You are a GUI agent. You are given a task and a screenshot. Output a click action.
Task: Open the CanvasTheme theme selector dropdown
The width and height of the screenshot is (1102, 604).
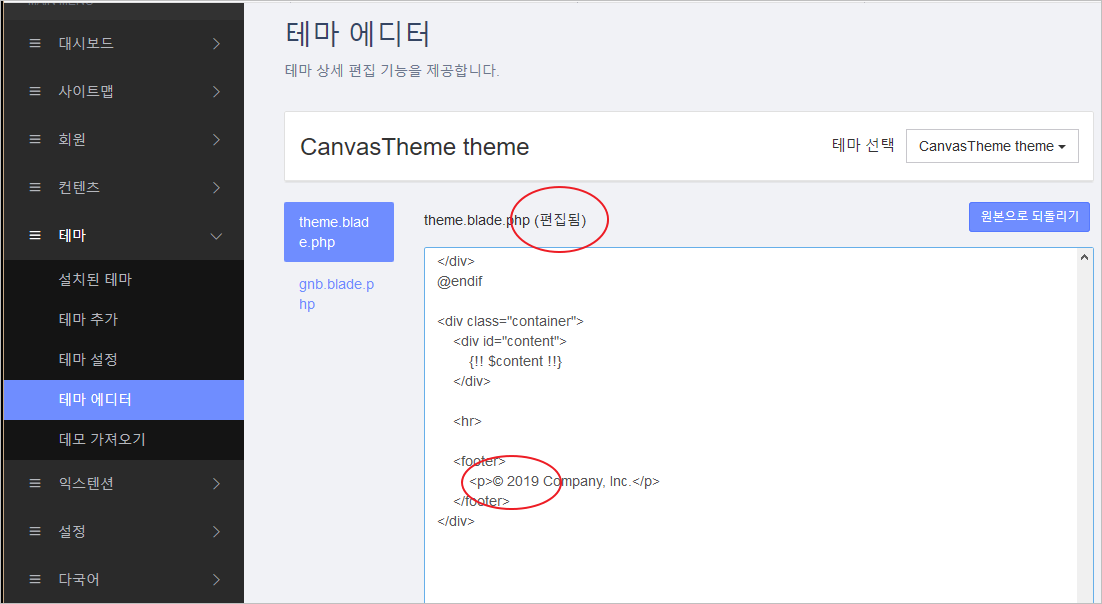[x=991, y=146]
